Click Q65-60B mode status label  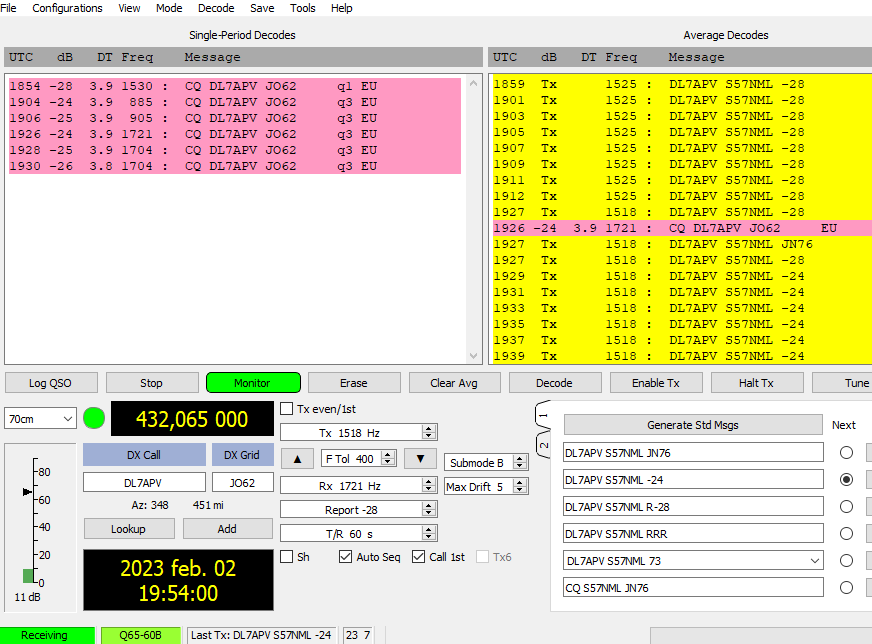(141, 635)
